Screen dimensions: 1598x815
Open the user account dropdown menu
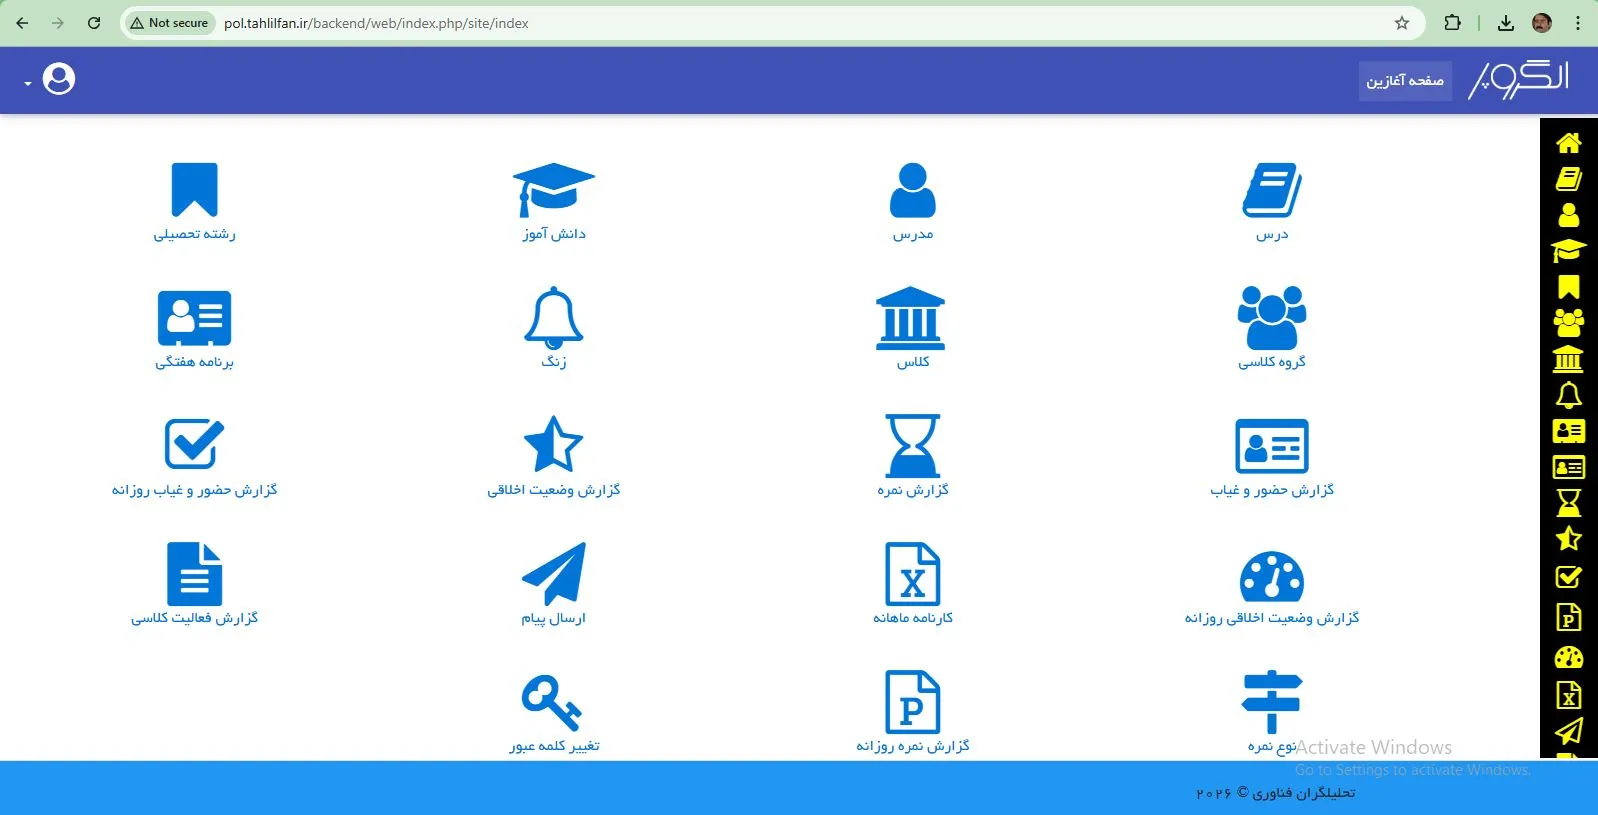pyautogui.click(x=52, y=79)
